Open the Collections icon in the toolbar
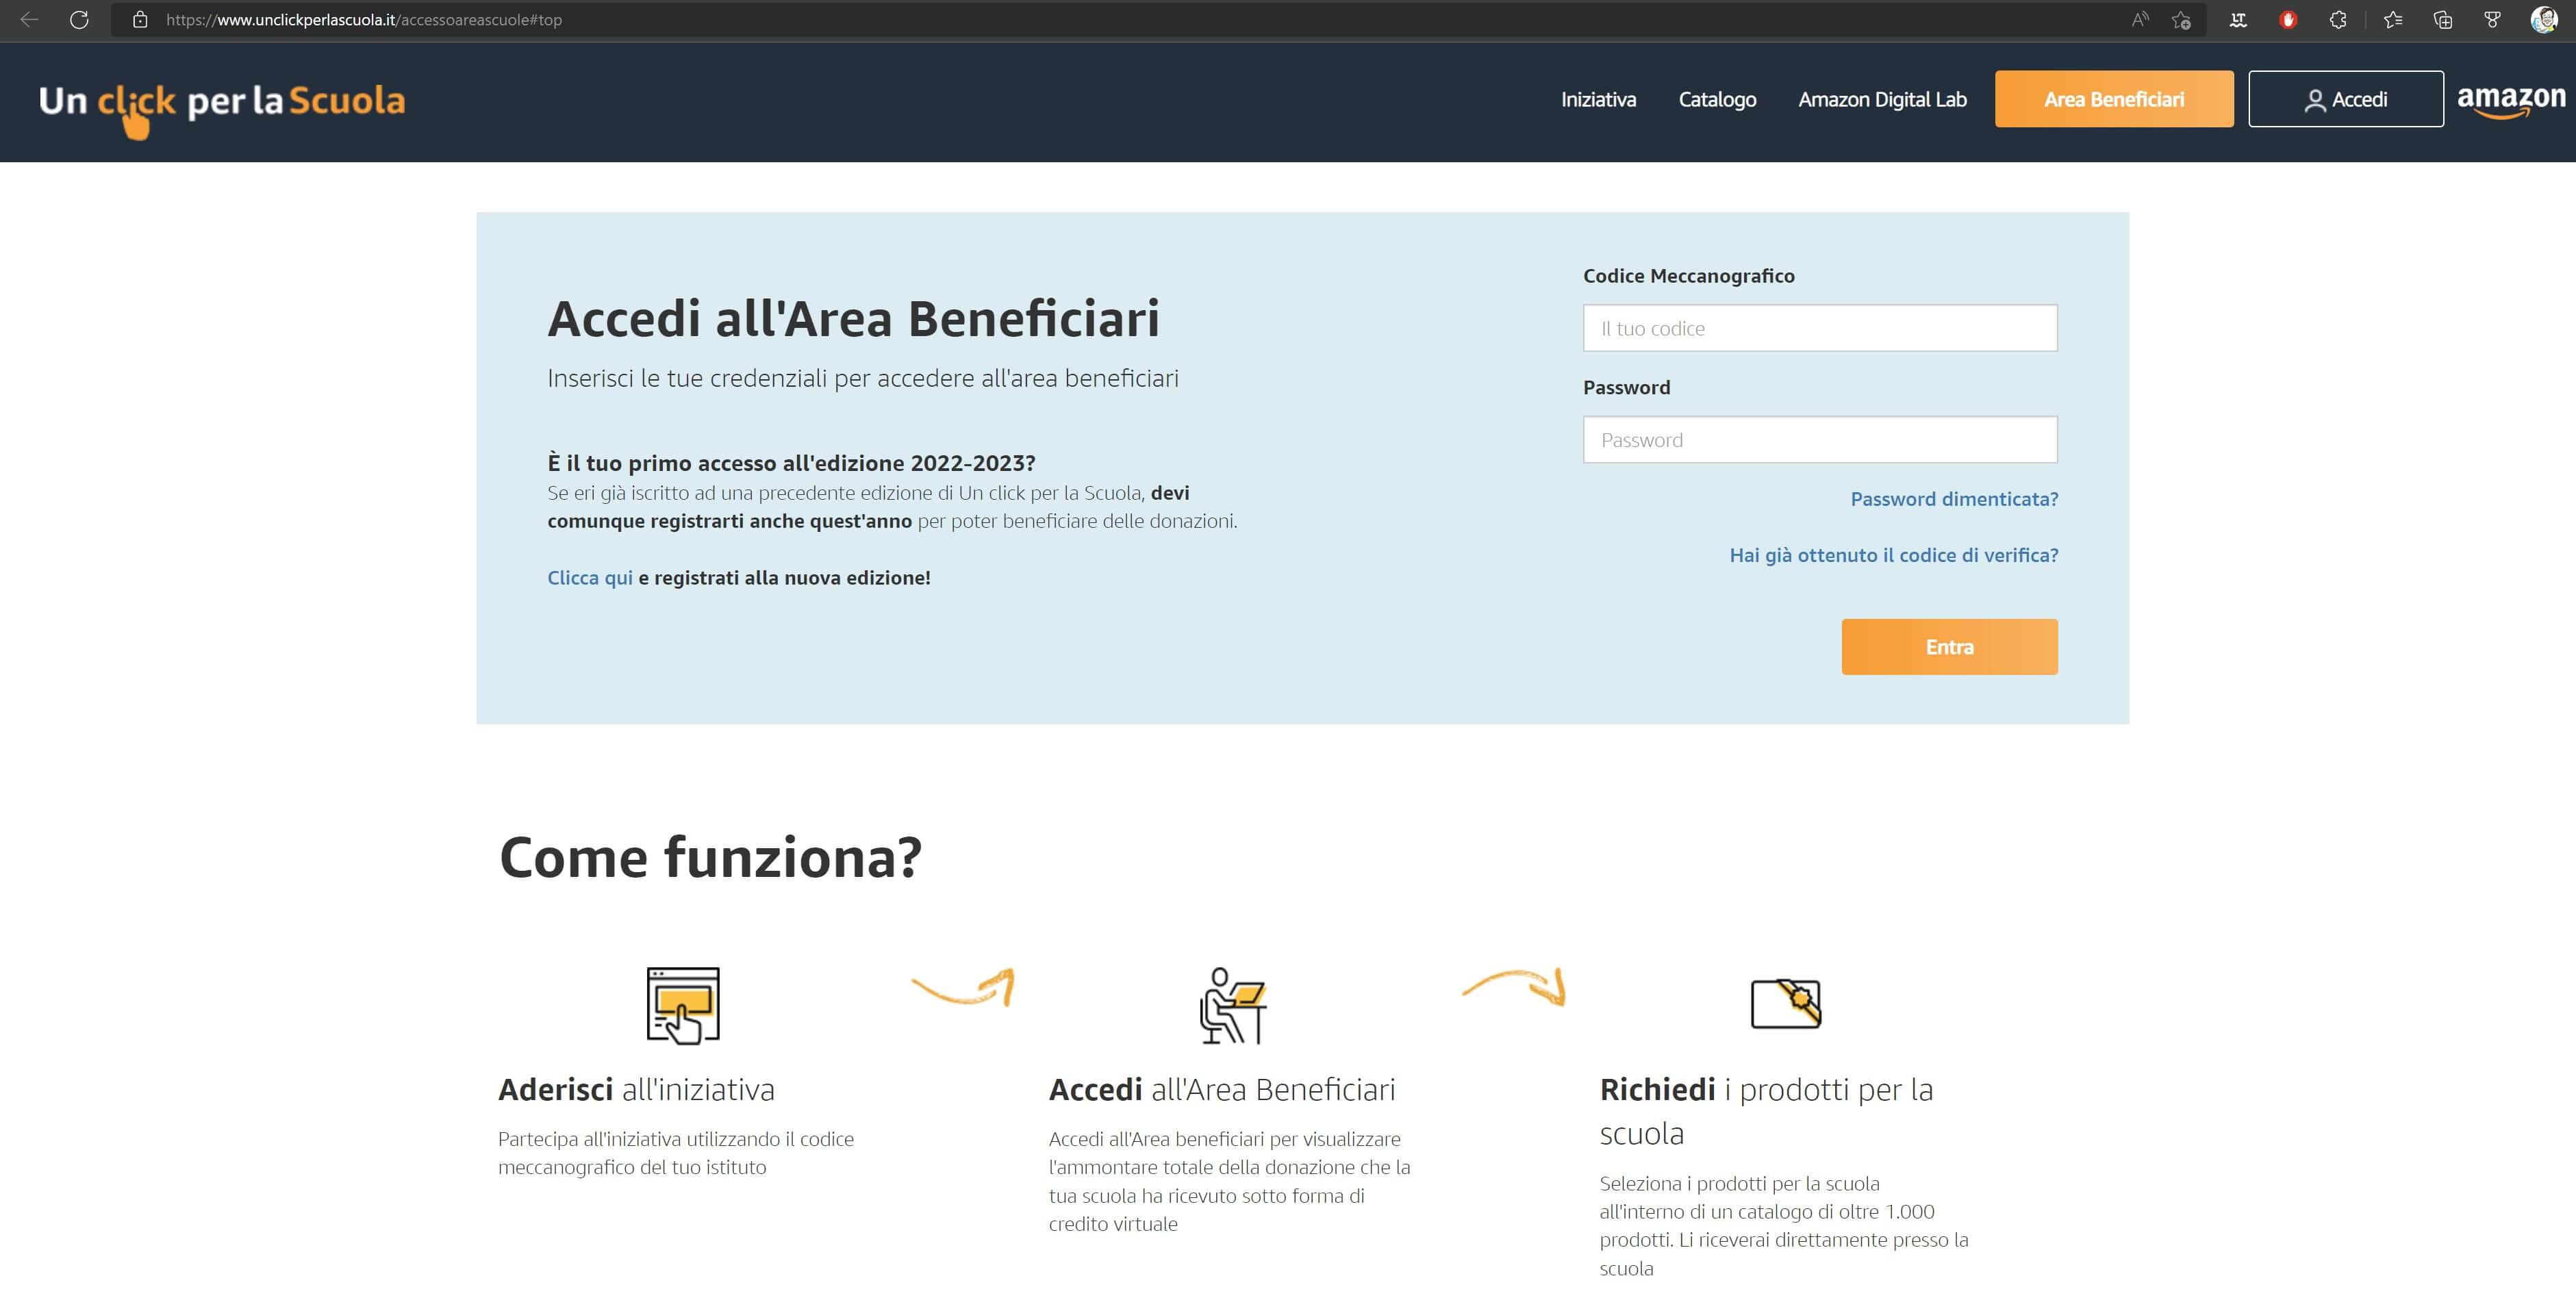Screen dimensions: 2576x1300 [x=2443, y=19]
